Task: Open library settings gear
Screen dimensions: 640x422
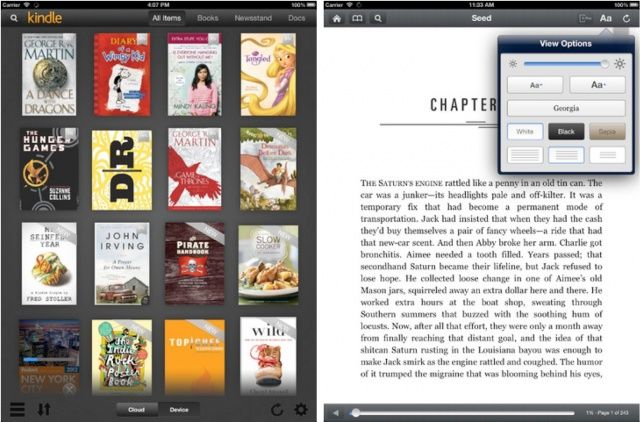Action: pos(301,409)
